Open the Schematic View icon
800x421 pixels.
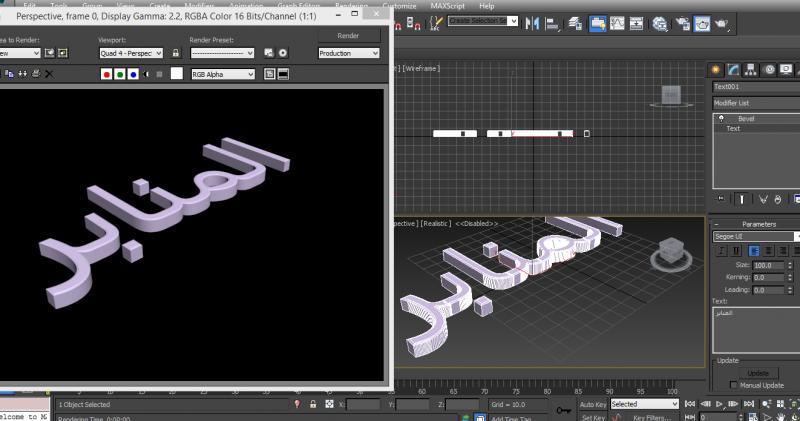tap(636, 23)
